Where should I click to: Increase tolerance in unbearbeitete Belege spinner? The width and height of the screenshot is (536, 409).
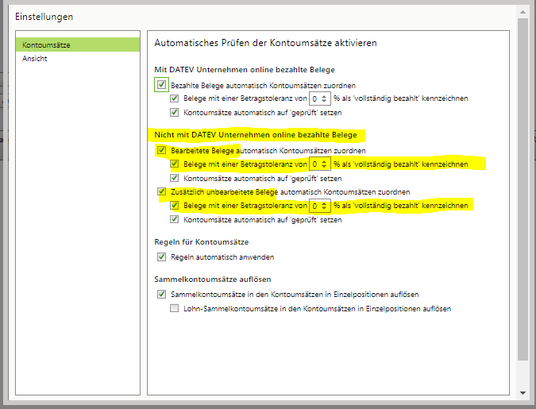(324, 203)
